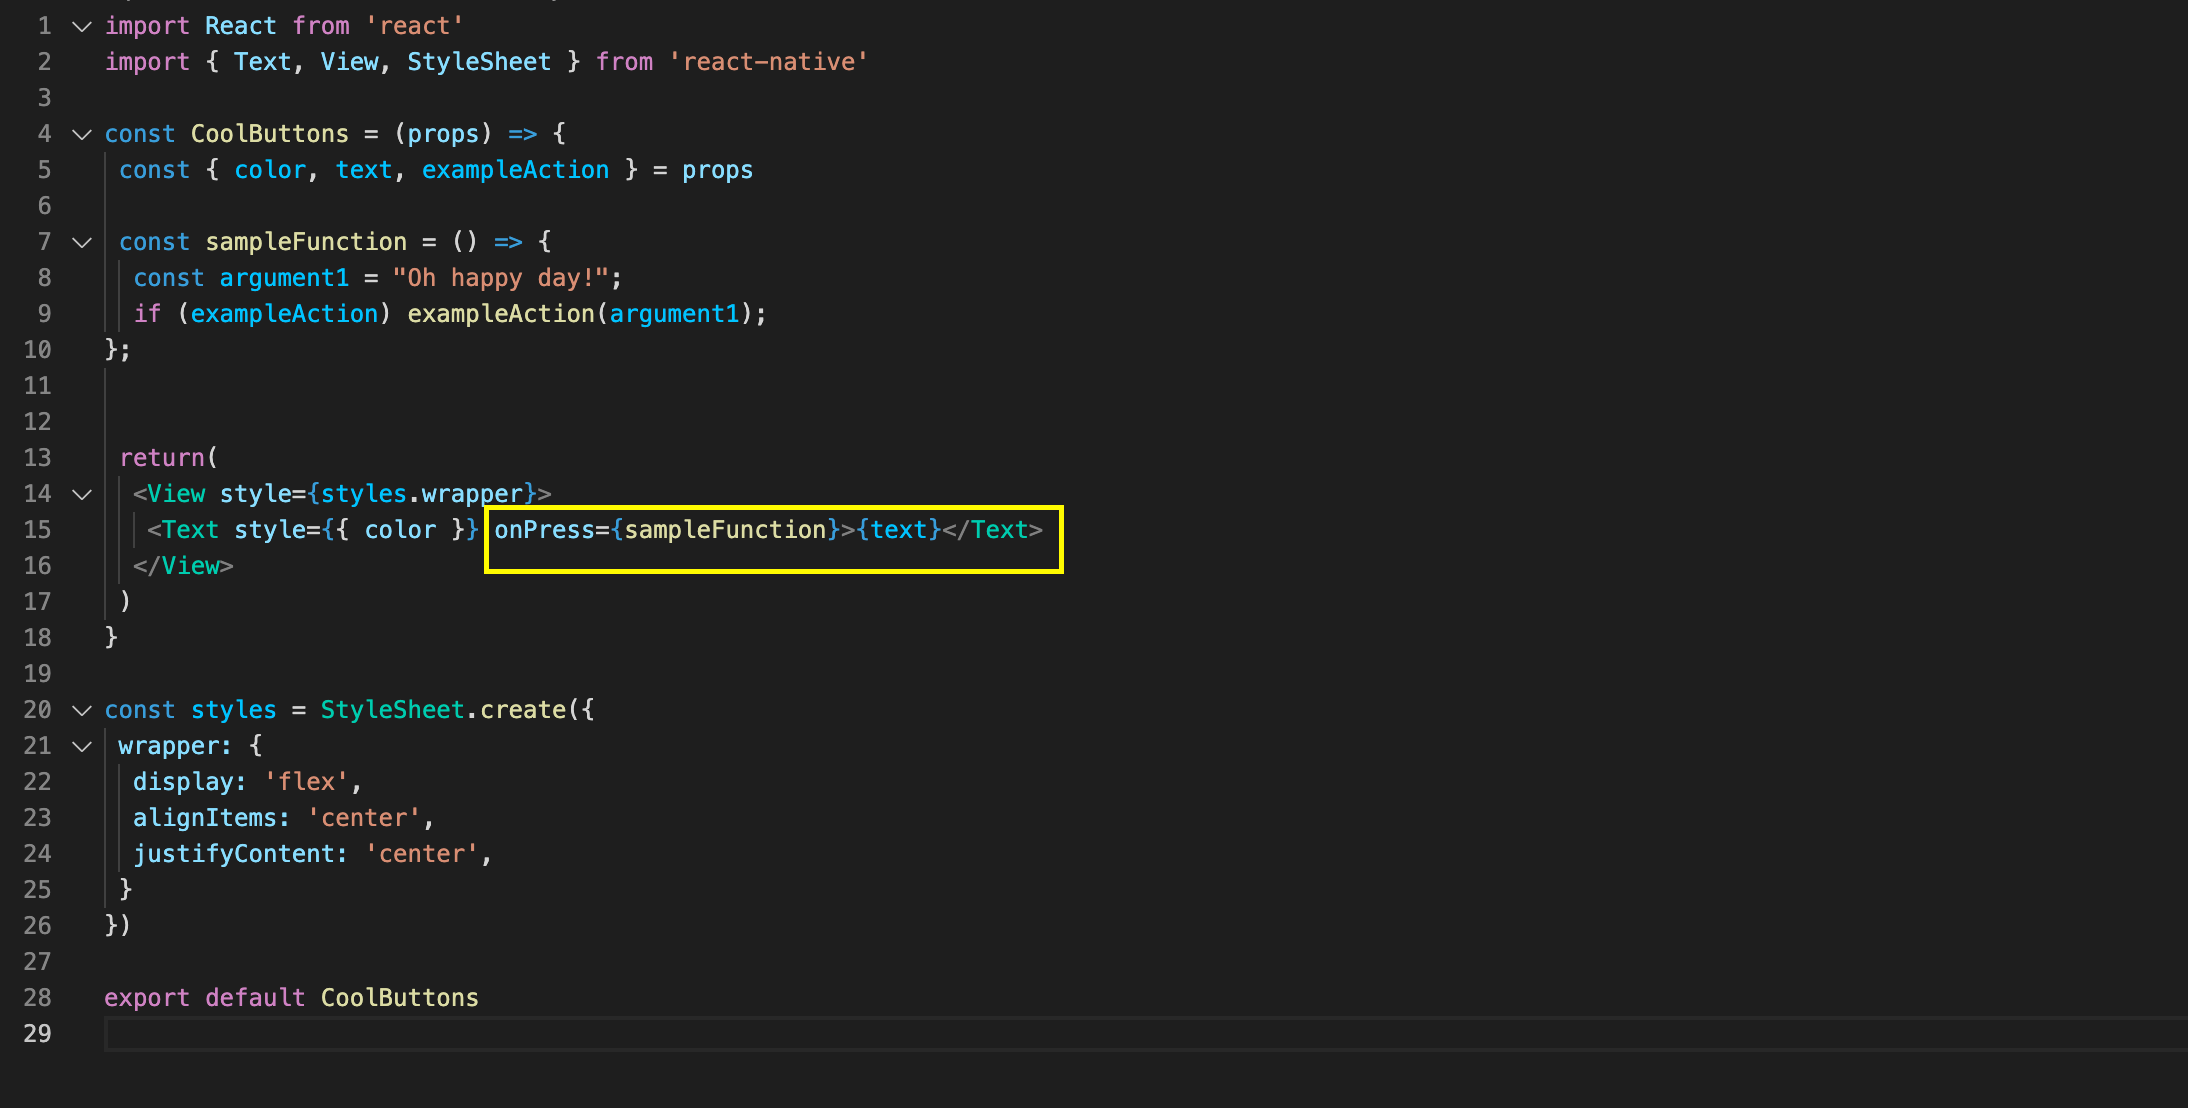Click the string 'react-native' on line 2
Image resolution: width=2188 pixels, height=1108 pixels.
(769, 61)
